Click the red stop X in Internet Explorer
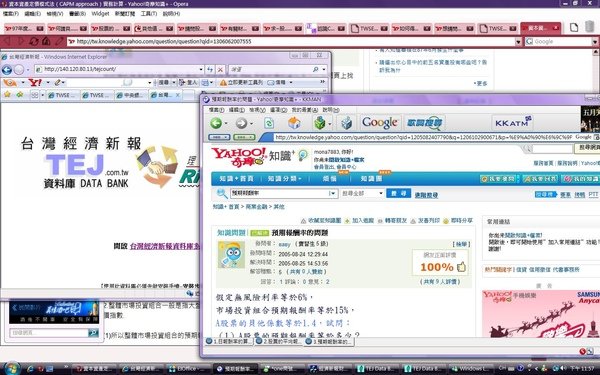Image resolution: width=600 pixels, height=375 pixels. 220,70
